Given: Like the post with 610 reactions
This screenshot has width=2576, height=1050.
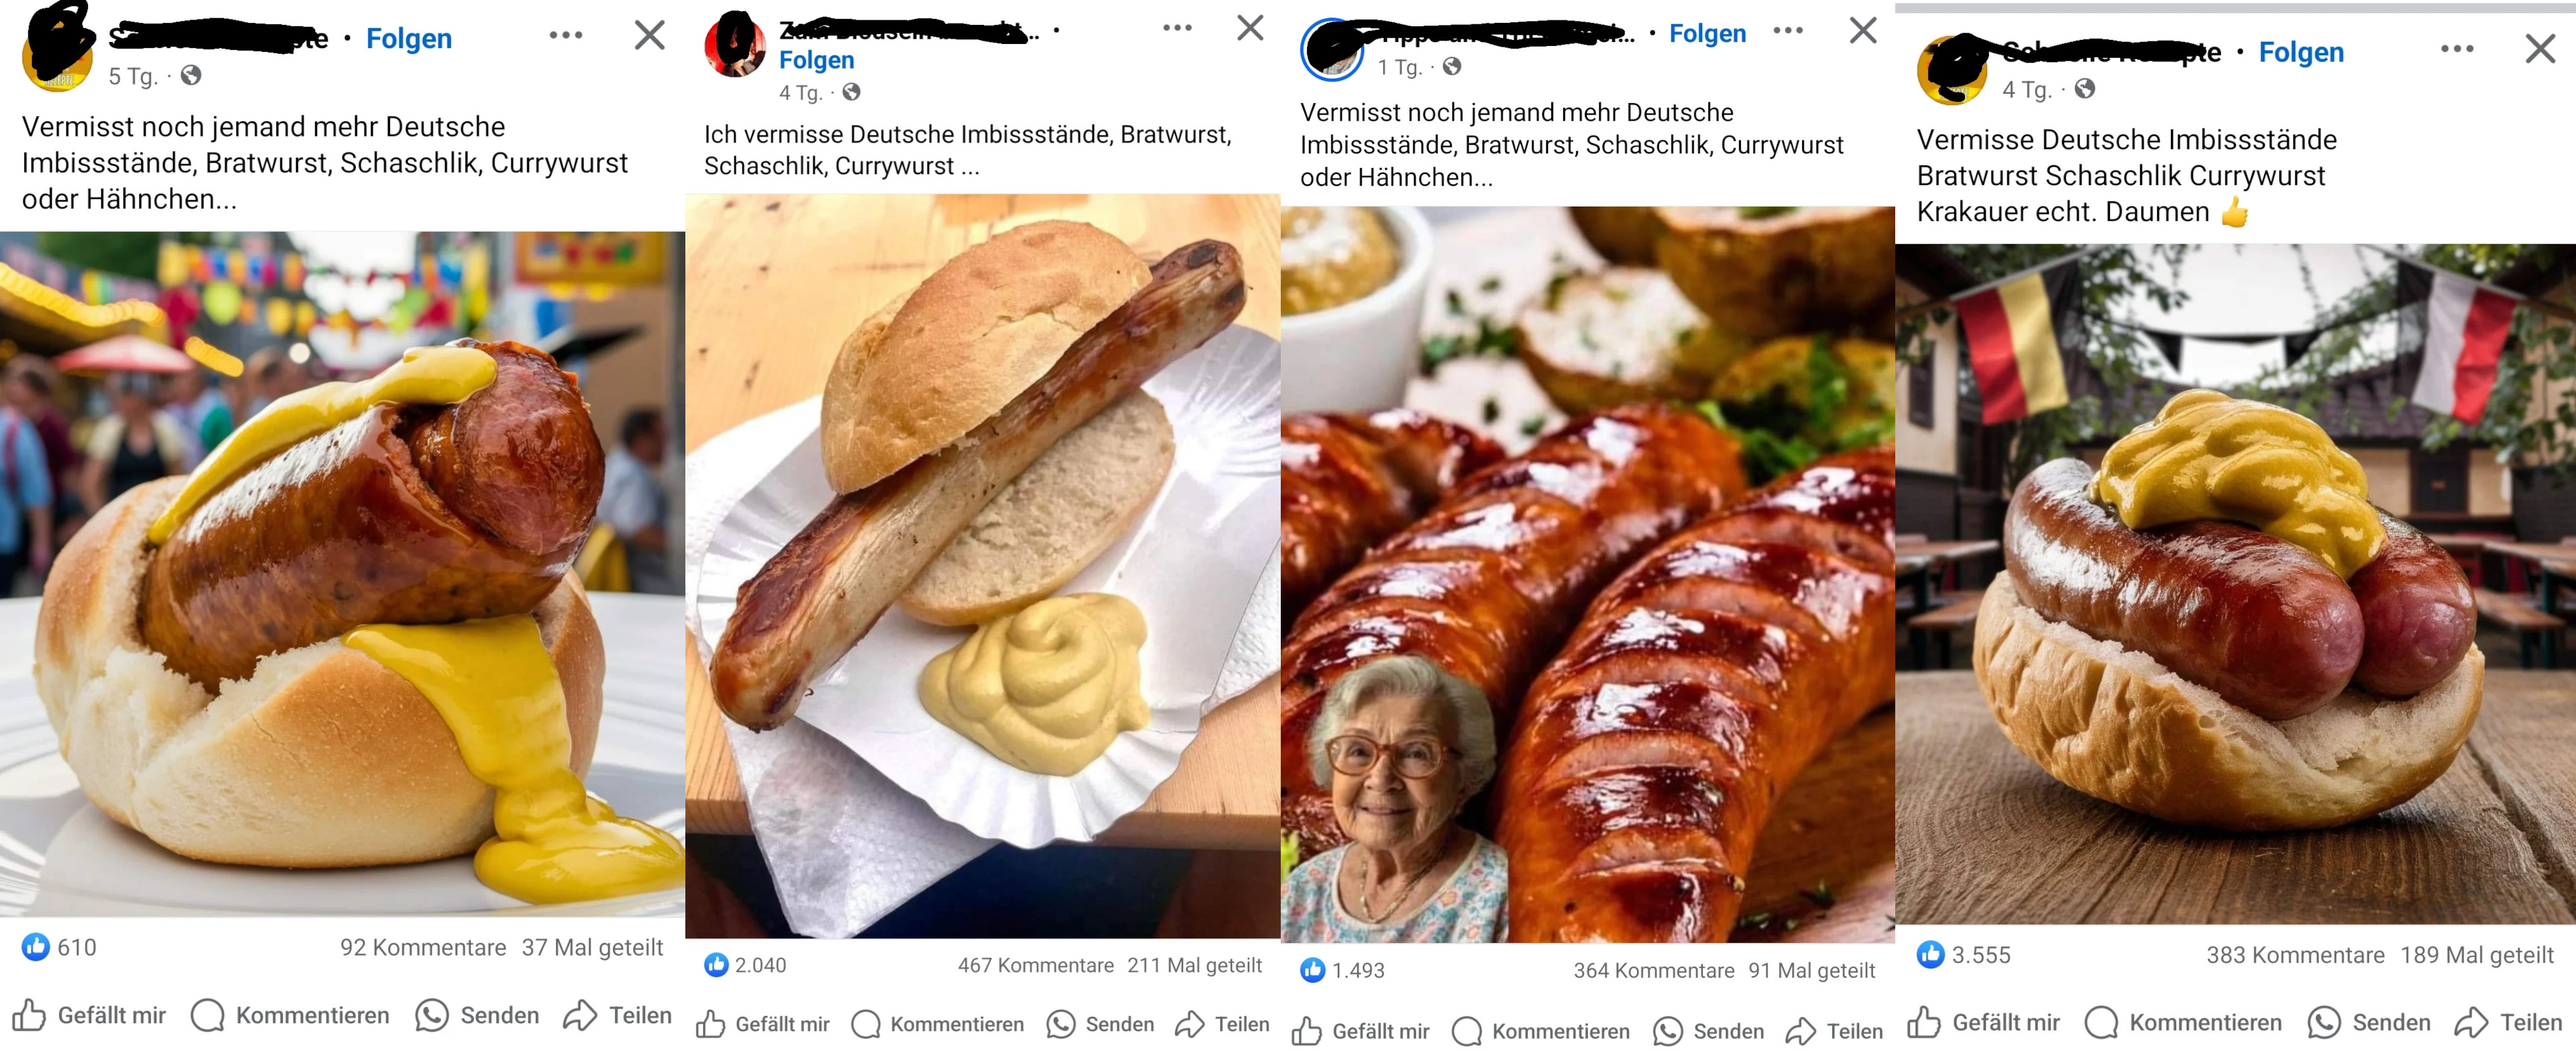Looking at the screenshot, I should pyautogui.click(x=89, y=1015).
